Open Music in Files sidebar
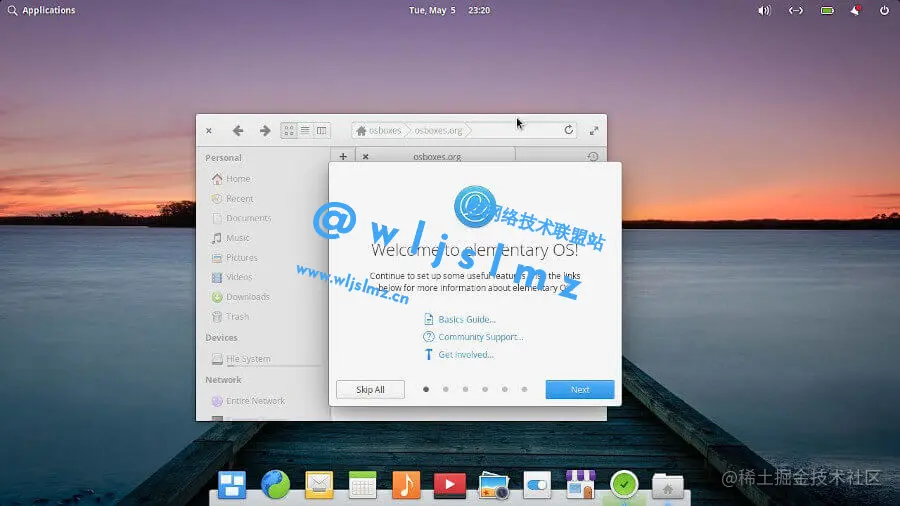The width and height of the screenshot is (900, 506). 231,238
